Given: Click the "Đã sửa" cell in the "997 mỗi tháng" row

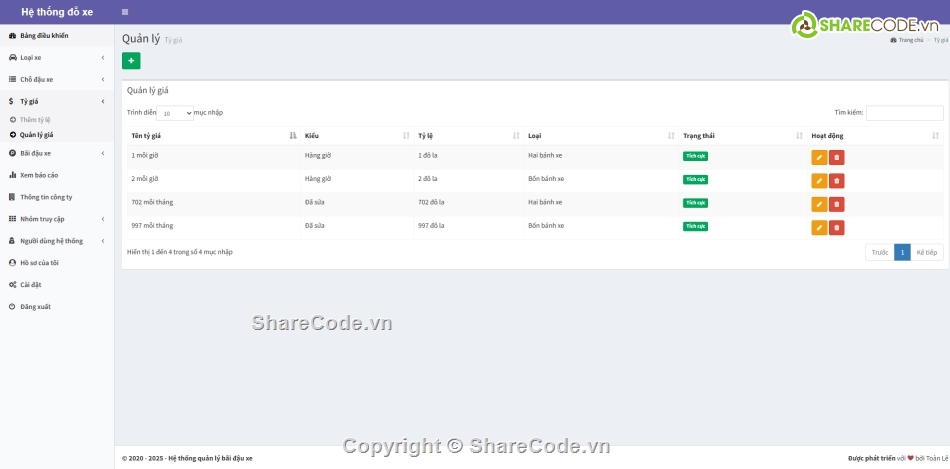Looking at the screenshot, I should tap(314, 225).
